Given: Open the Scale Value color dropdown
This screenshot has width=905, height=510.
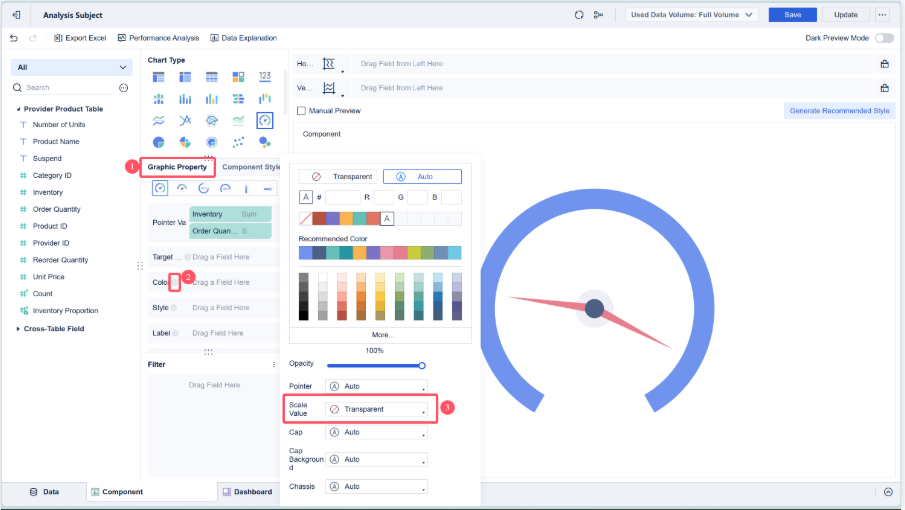Looking at the screenshot, I should pos(376,409).
